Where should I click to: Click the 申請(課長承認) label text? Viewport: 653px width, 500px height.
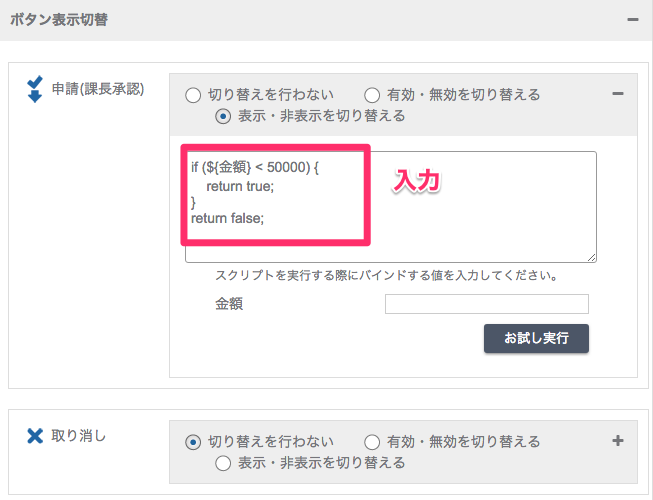click(98, 89)
